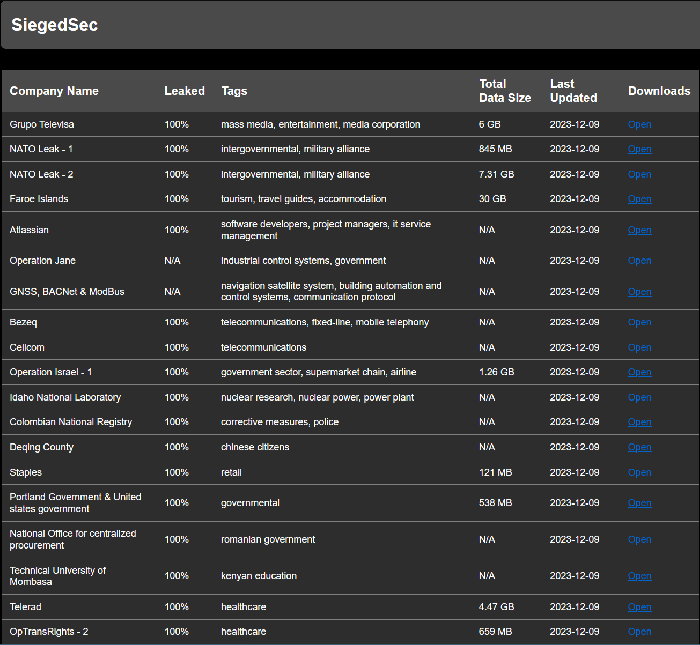Screen dimensions: 700x645
Task: Click the Total Data Size column header
Action: click(505, 91)
